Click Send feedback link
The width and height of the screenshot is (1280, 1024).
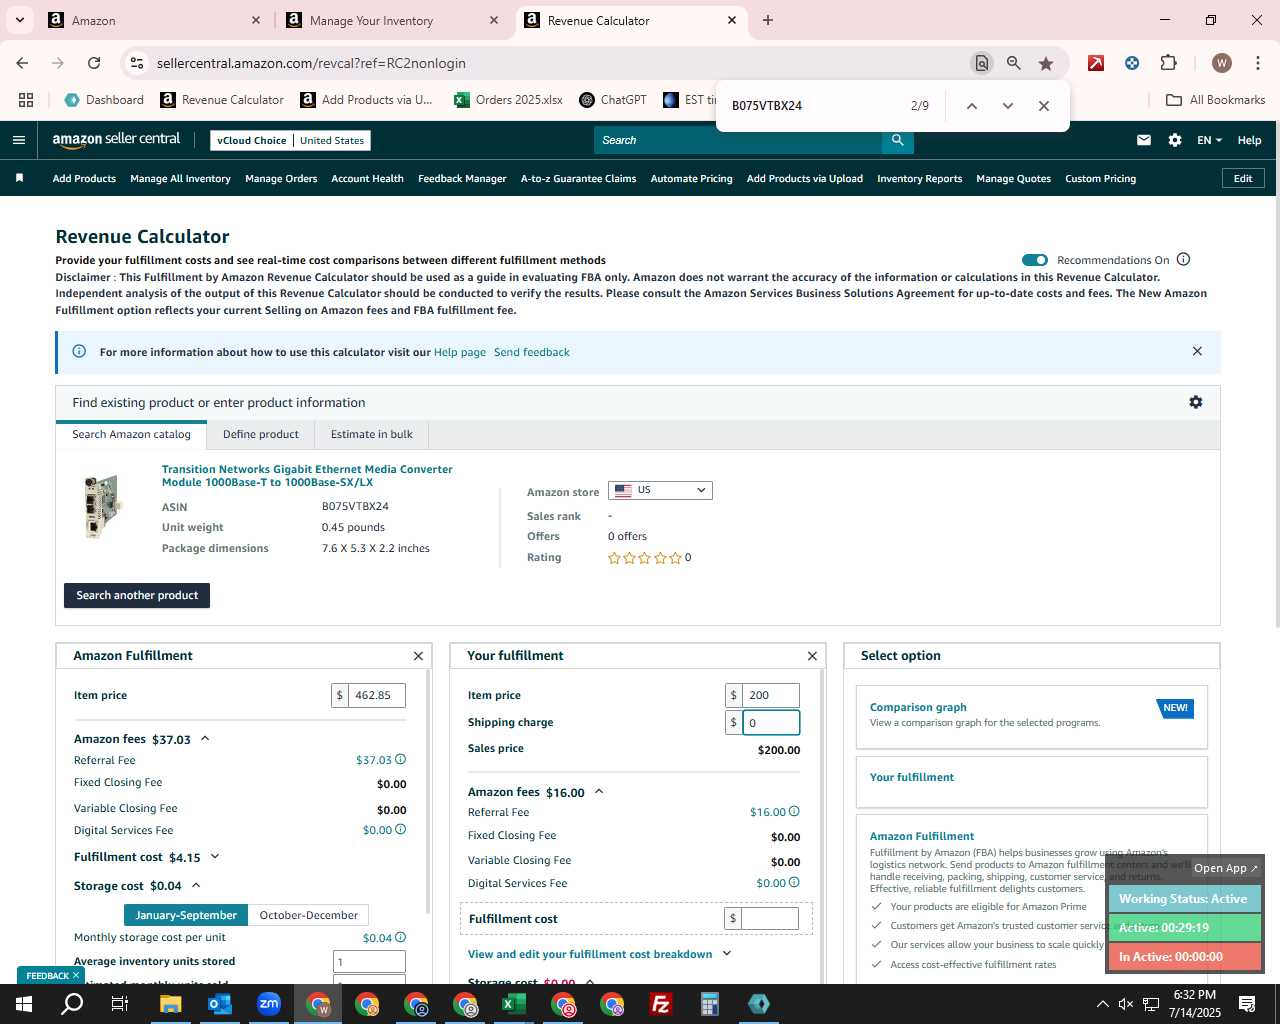pyautogui.click(x=532, y=352)
